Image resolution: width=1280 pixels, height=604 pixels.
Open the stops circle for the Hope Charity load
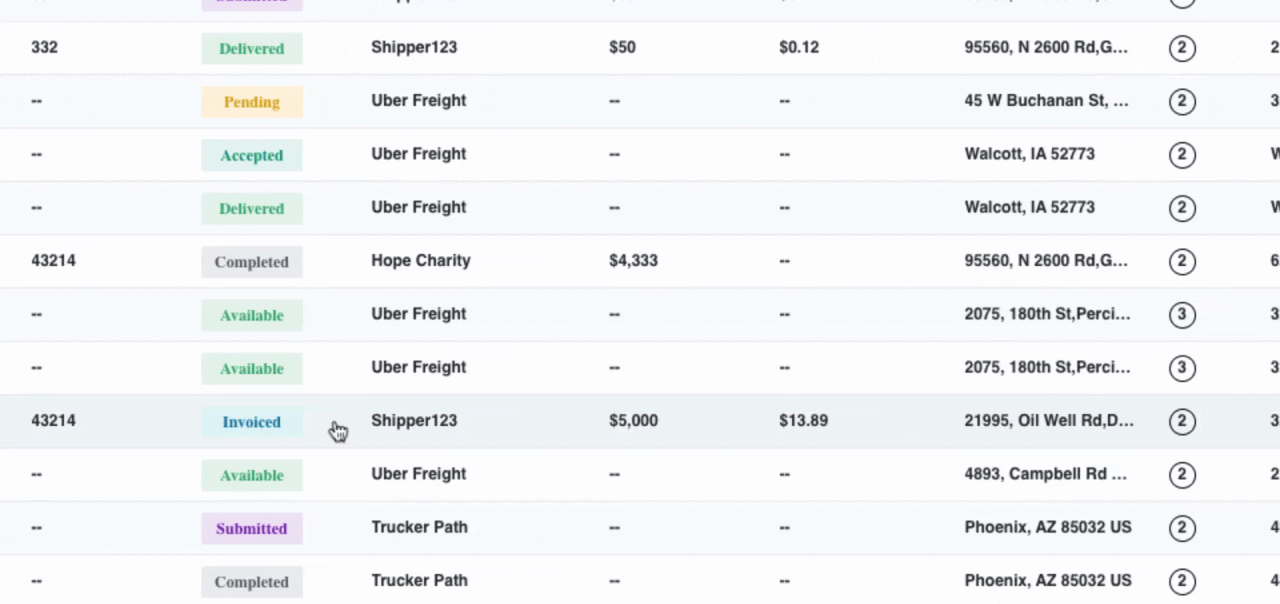[1182, 261]
